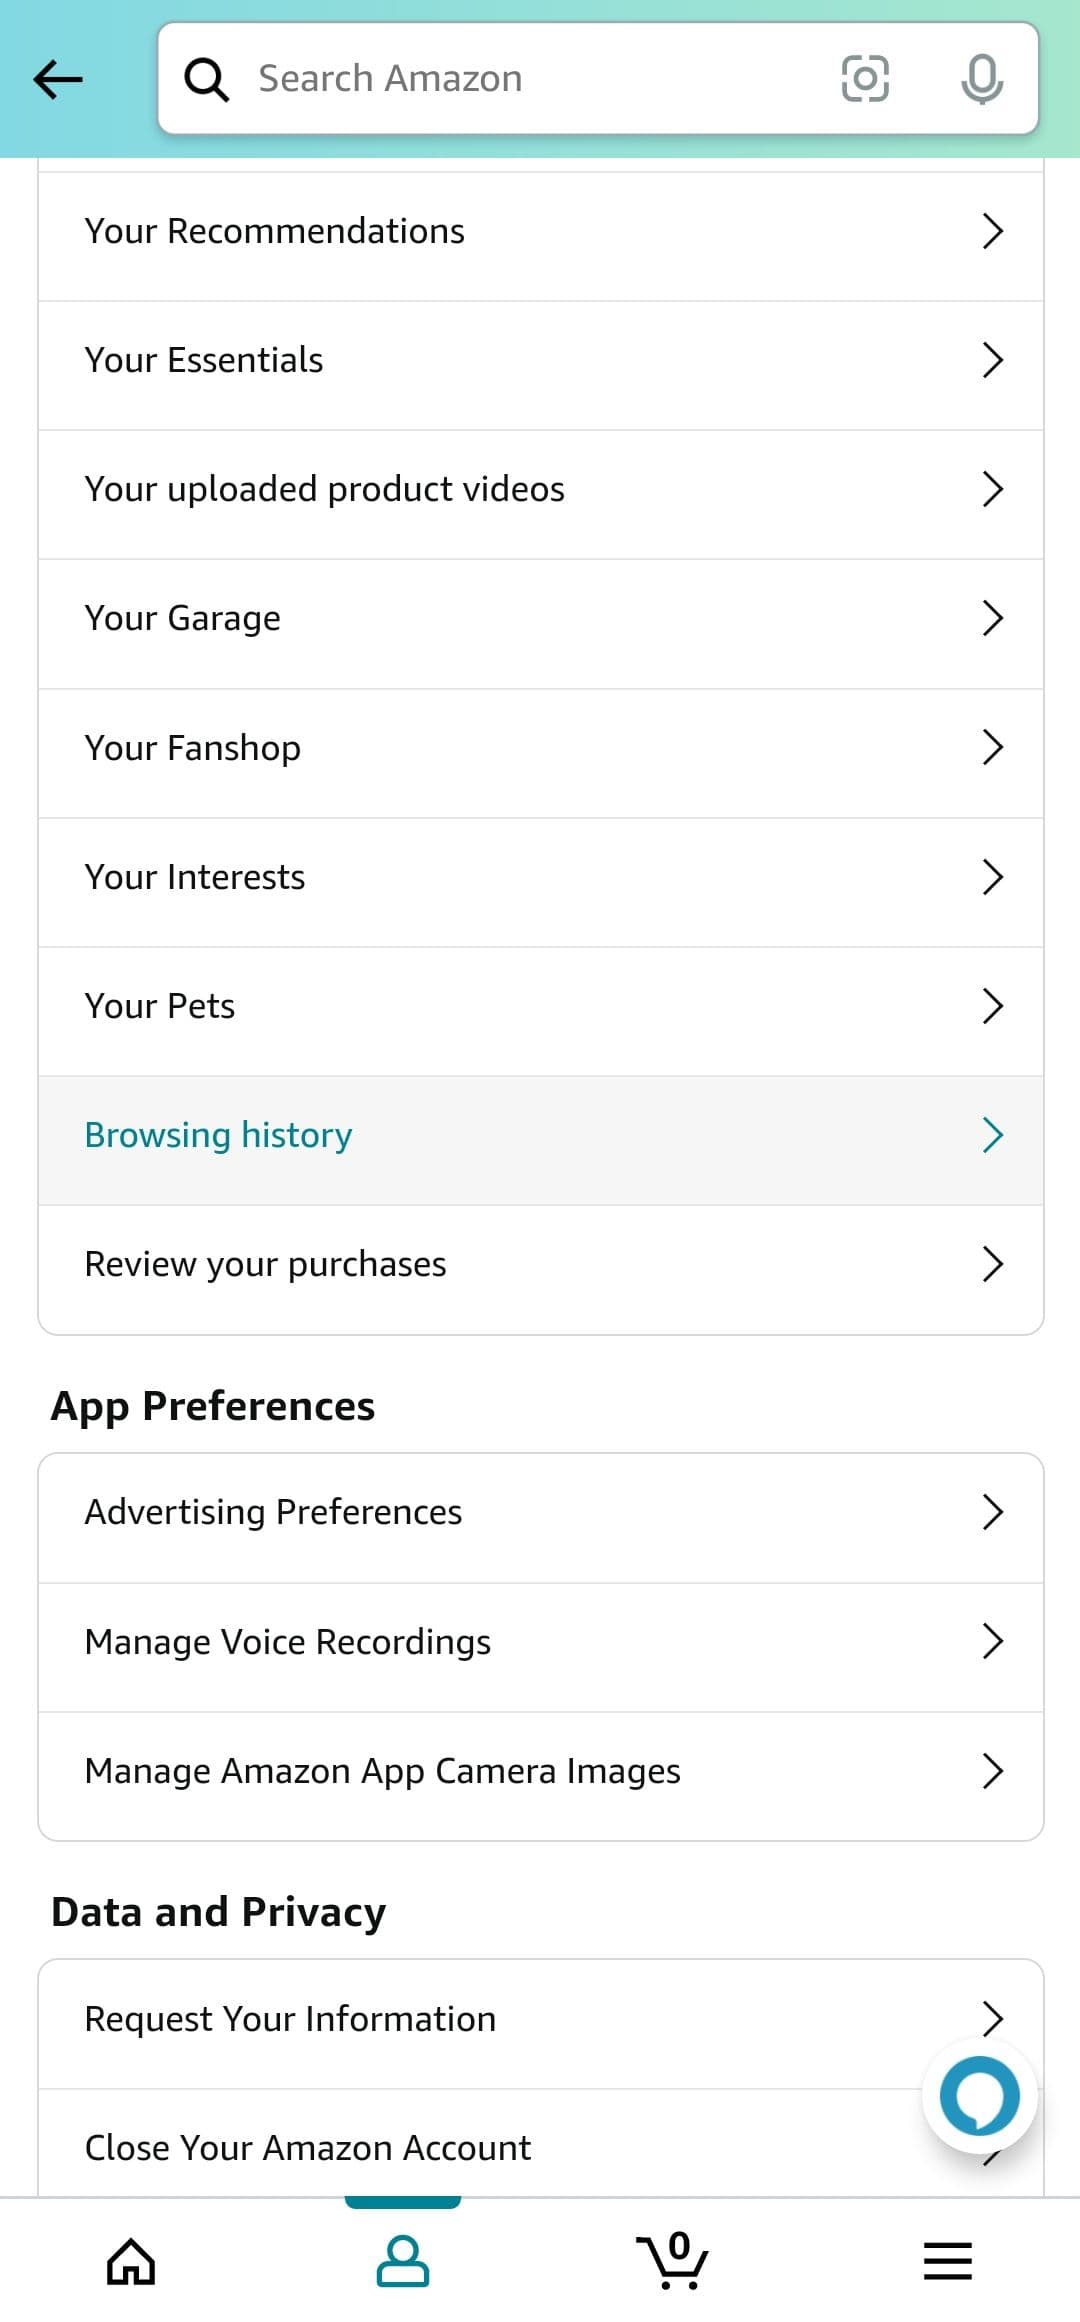The height and width of the screenshot is (2322, 1080).
Task: Open Manage Amazon App Camera Images
Action: click(382, 1771)
